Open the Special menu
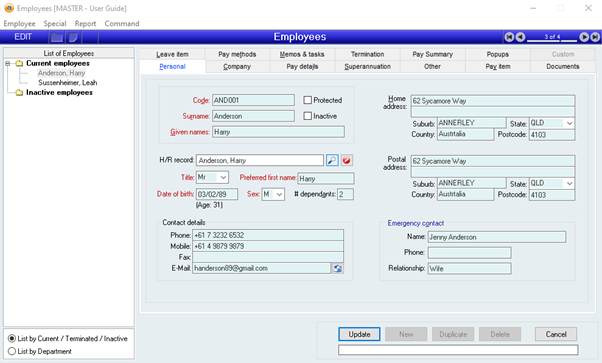The width and height of the screenshot is (602, 363). [x=55, y=23]
